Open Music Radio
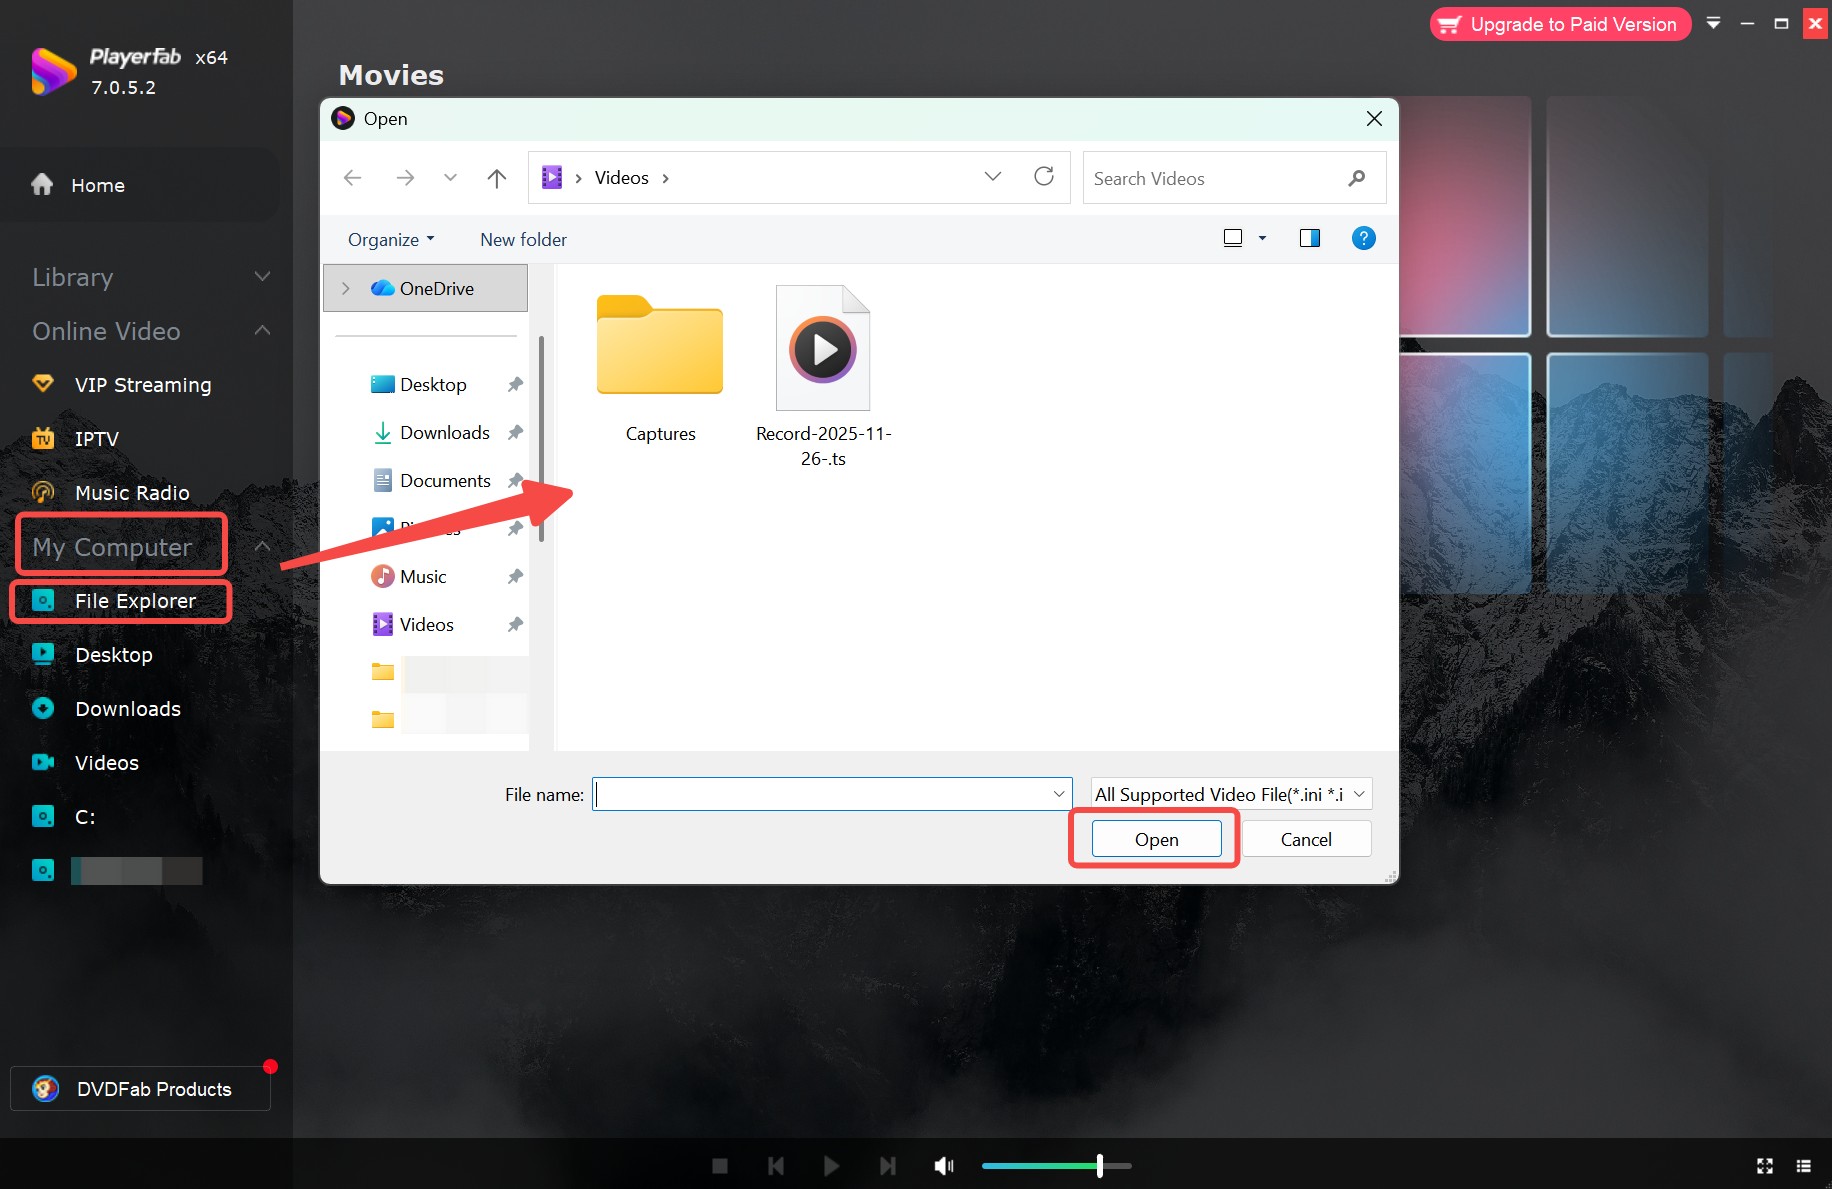The width and height of the screenshot is (1832, 1189). pyautogui.click(x=132, y=492)
